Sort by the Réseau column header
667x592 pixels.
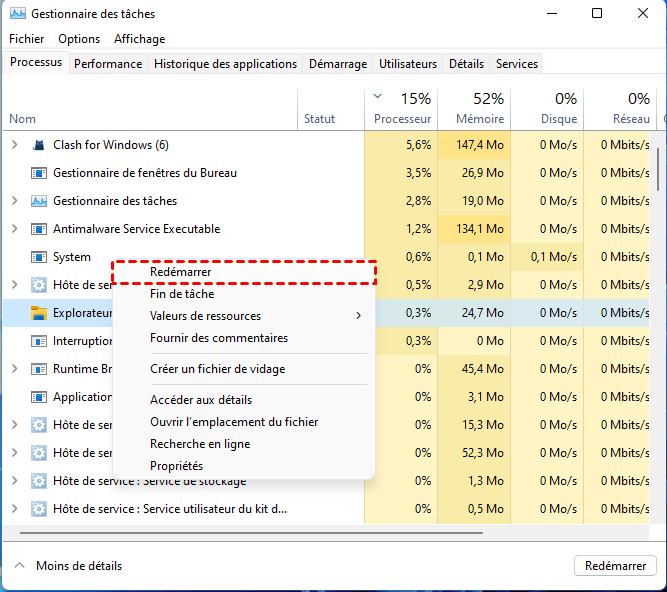[x=620, y=110]
